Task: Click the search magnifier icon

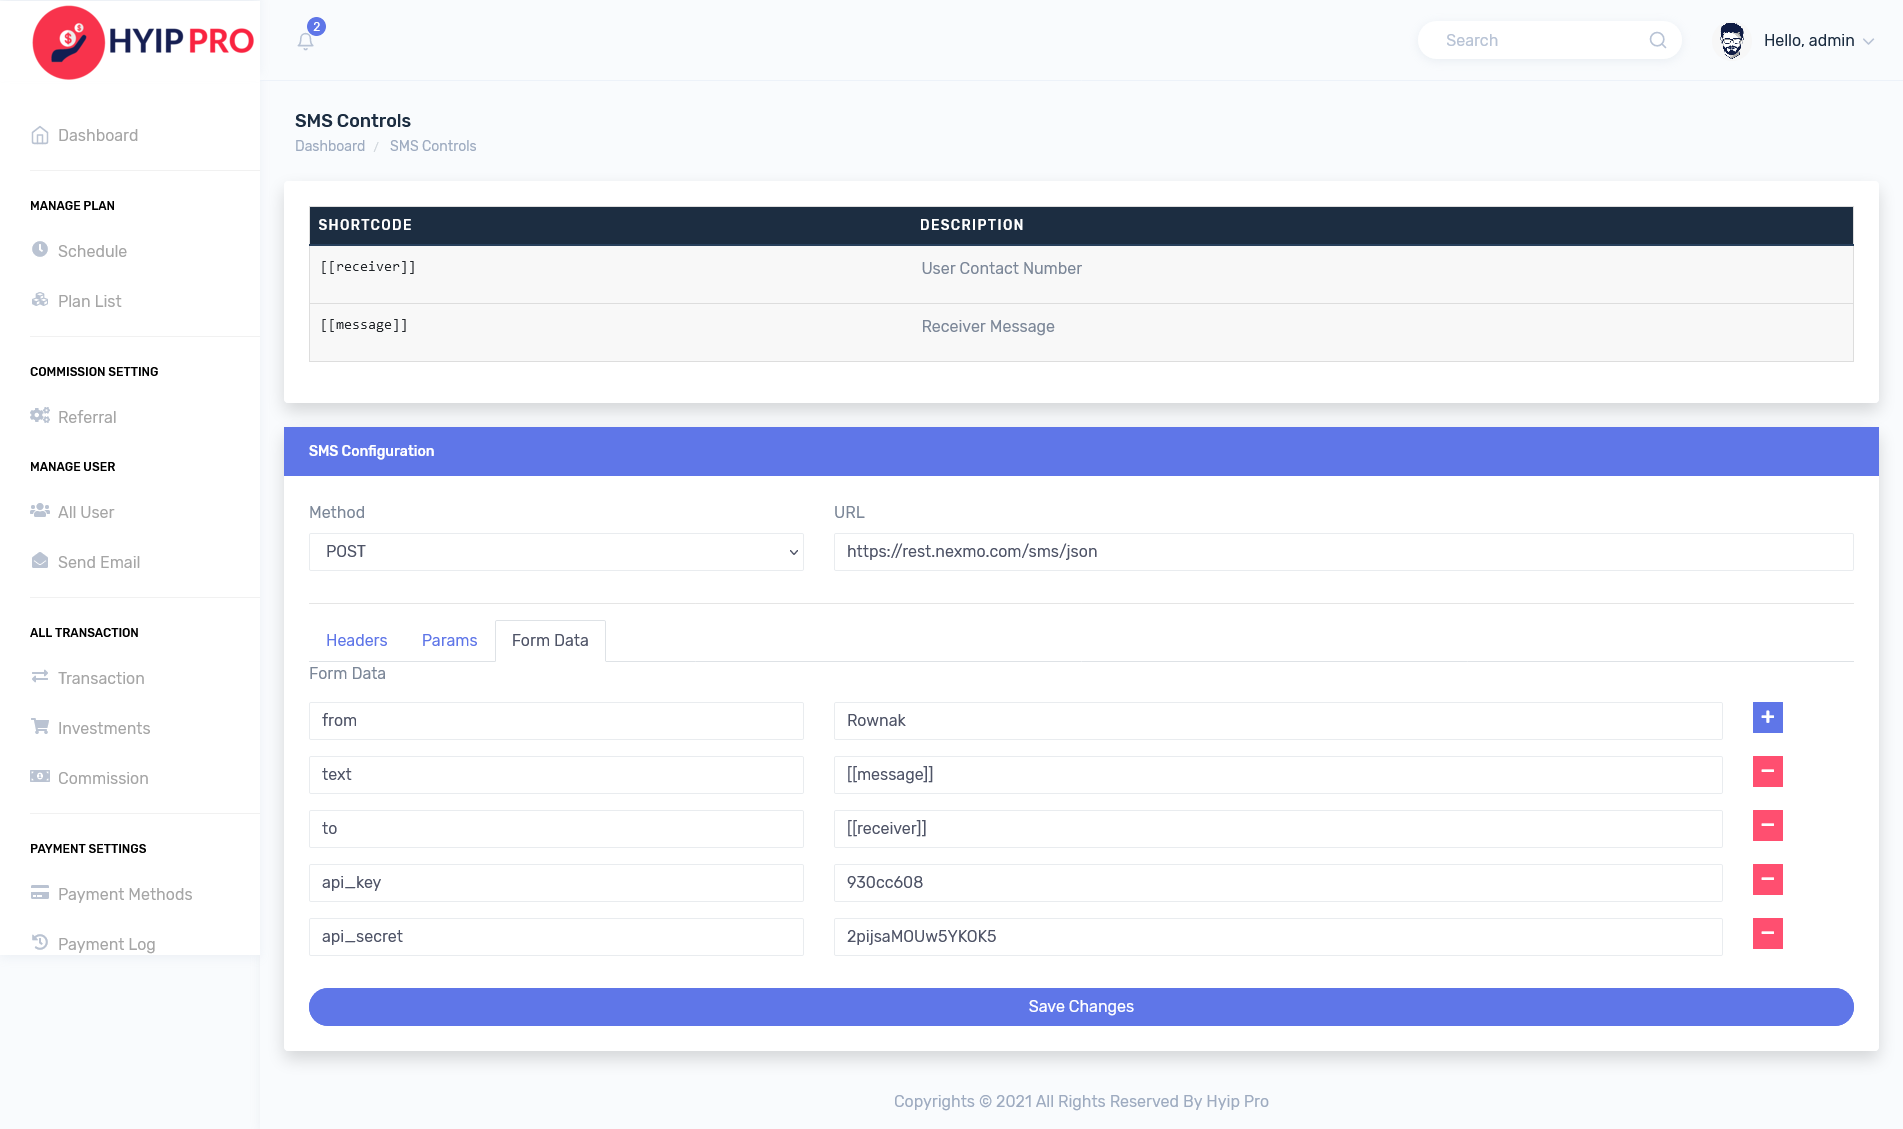Action: click(x=1657, y=40)
